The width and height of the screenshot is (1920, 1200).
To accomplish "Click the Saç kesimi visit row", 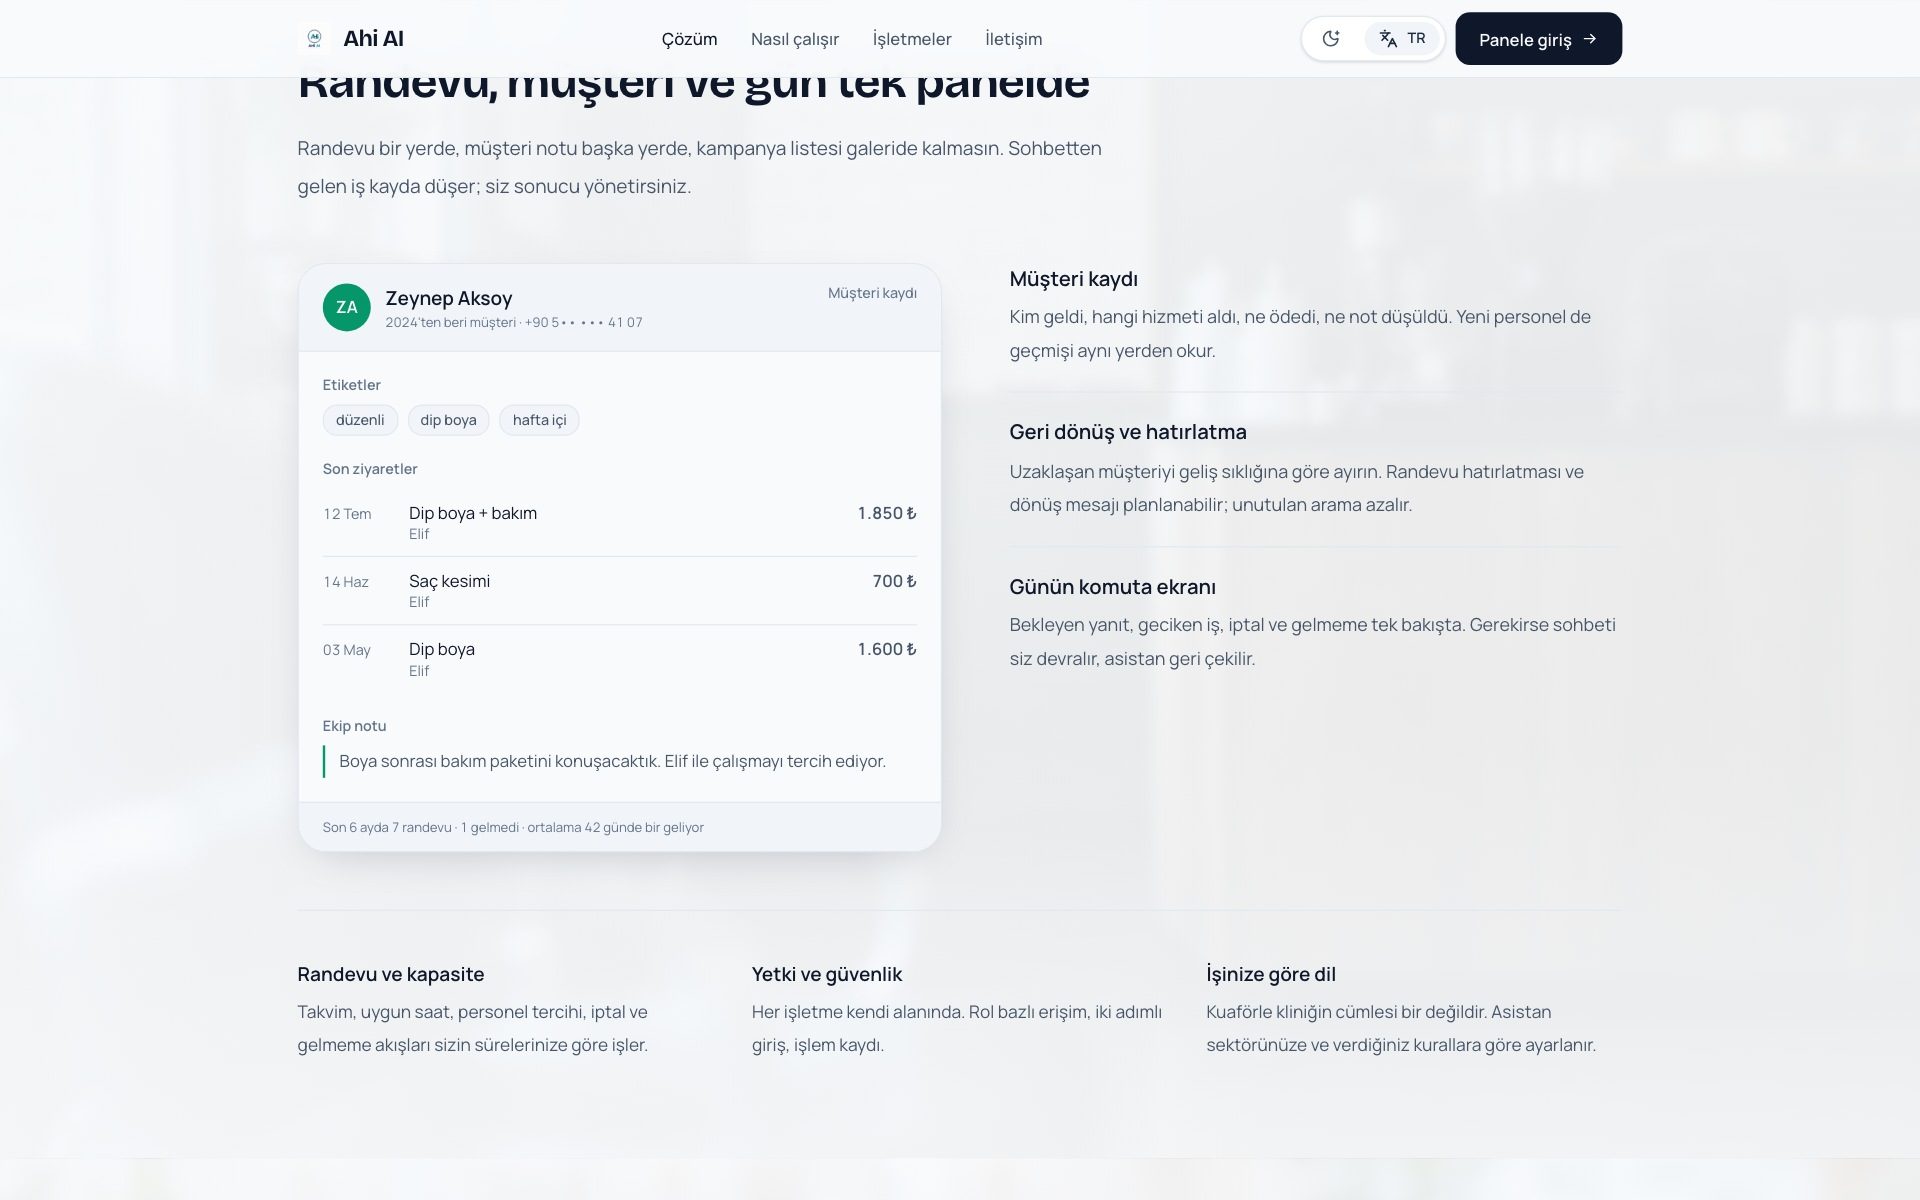I will tap(619, 591).
